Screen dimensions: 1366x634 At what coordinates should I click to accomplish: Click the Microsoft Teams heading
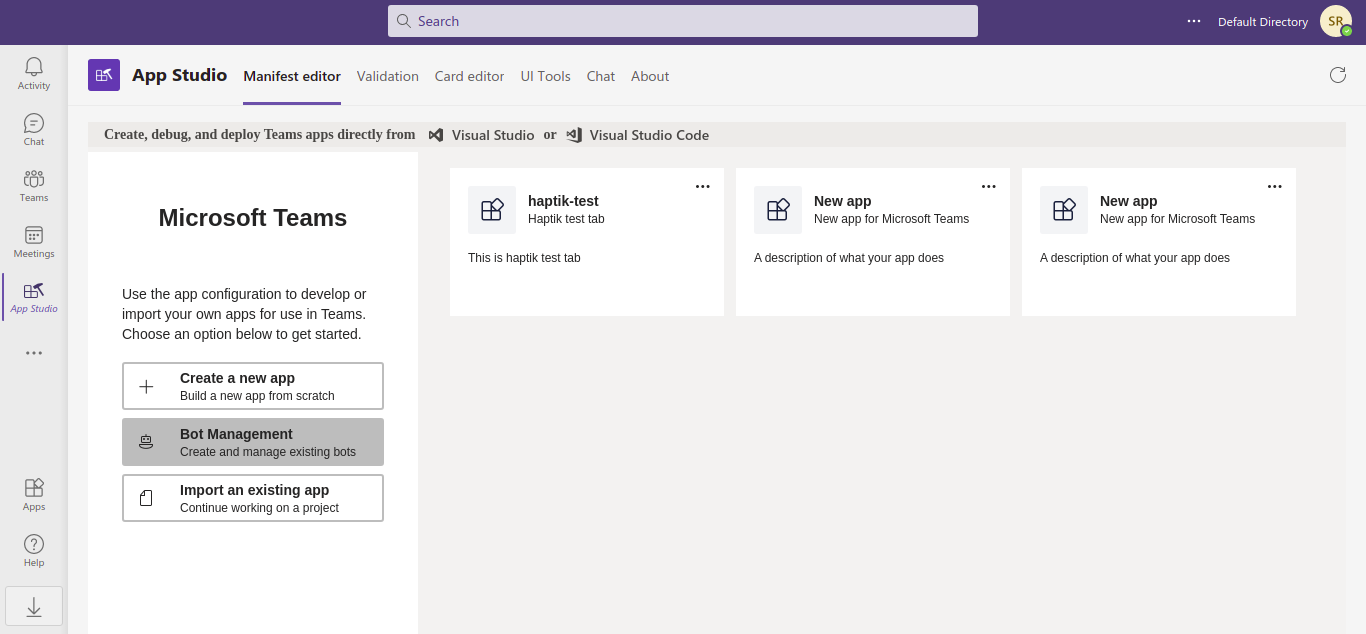click(x=253, y=218)
